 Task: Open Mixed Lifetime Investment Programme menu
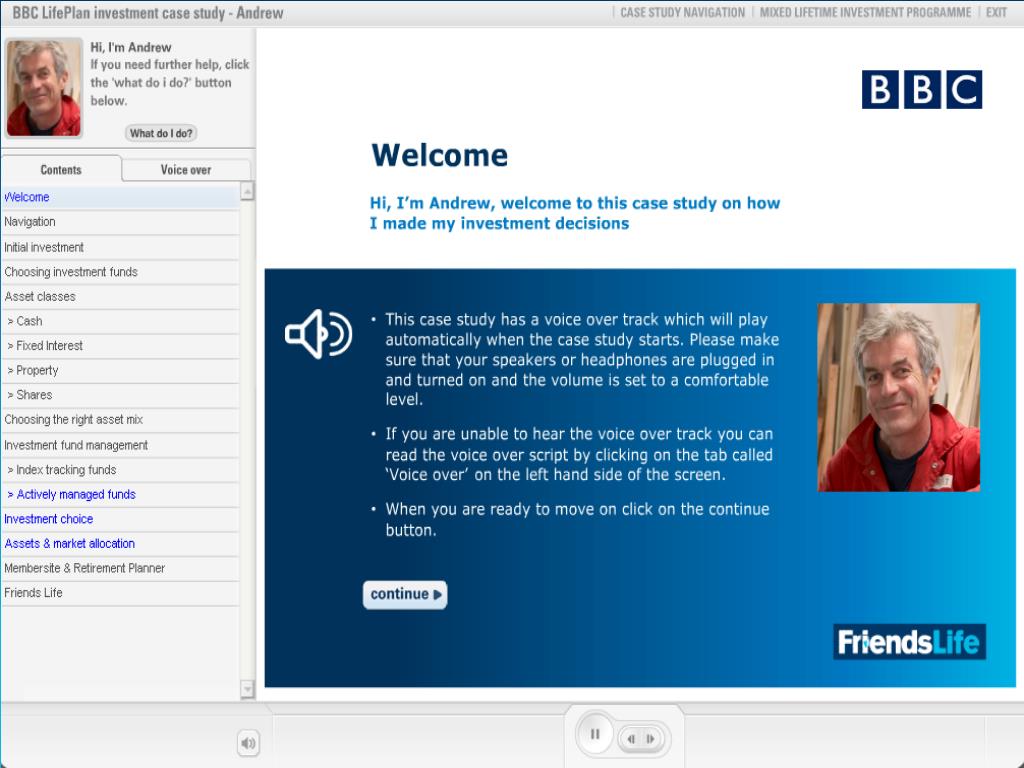click(x=865, y=12)
